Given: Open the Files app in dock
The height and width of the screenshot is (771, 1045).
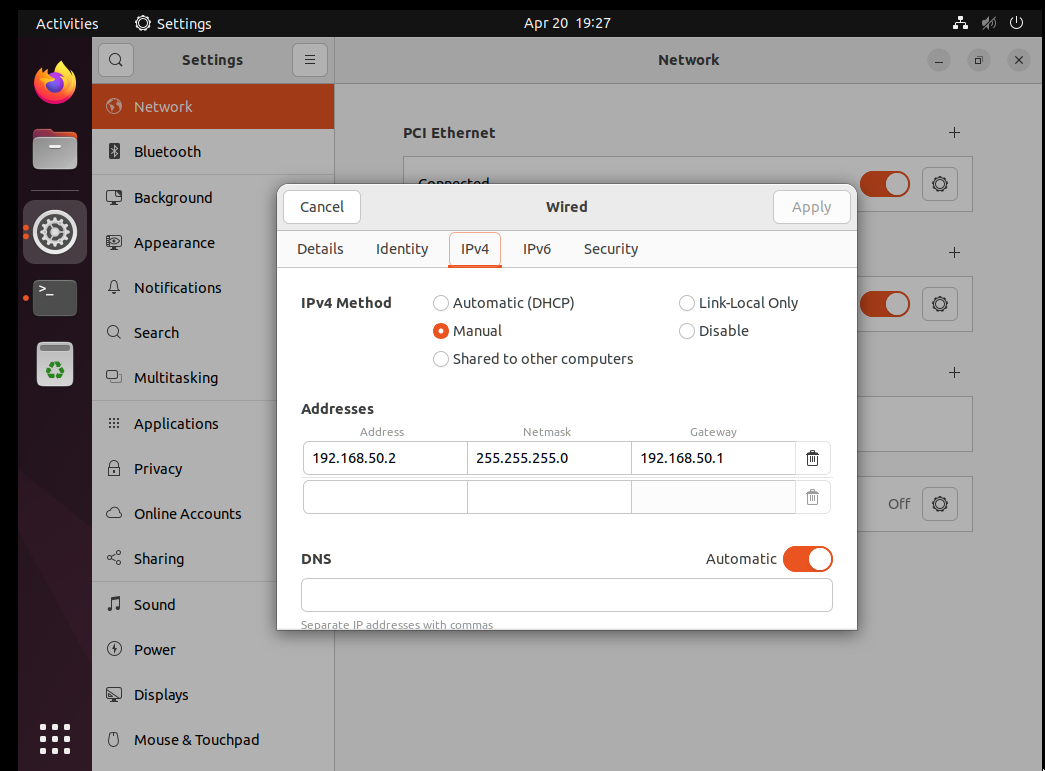Looking at the screenshot, I should (x=55, y=151).
